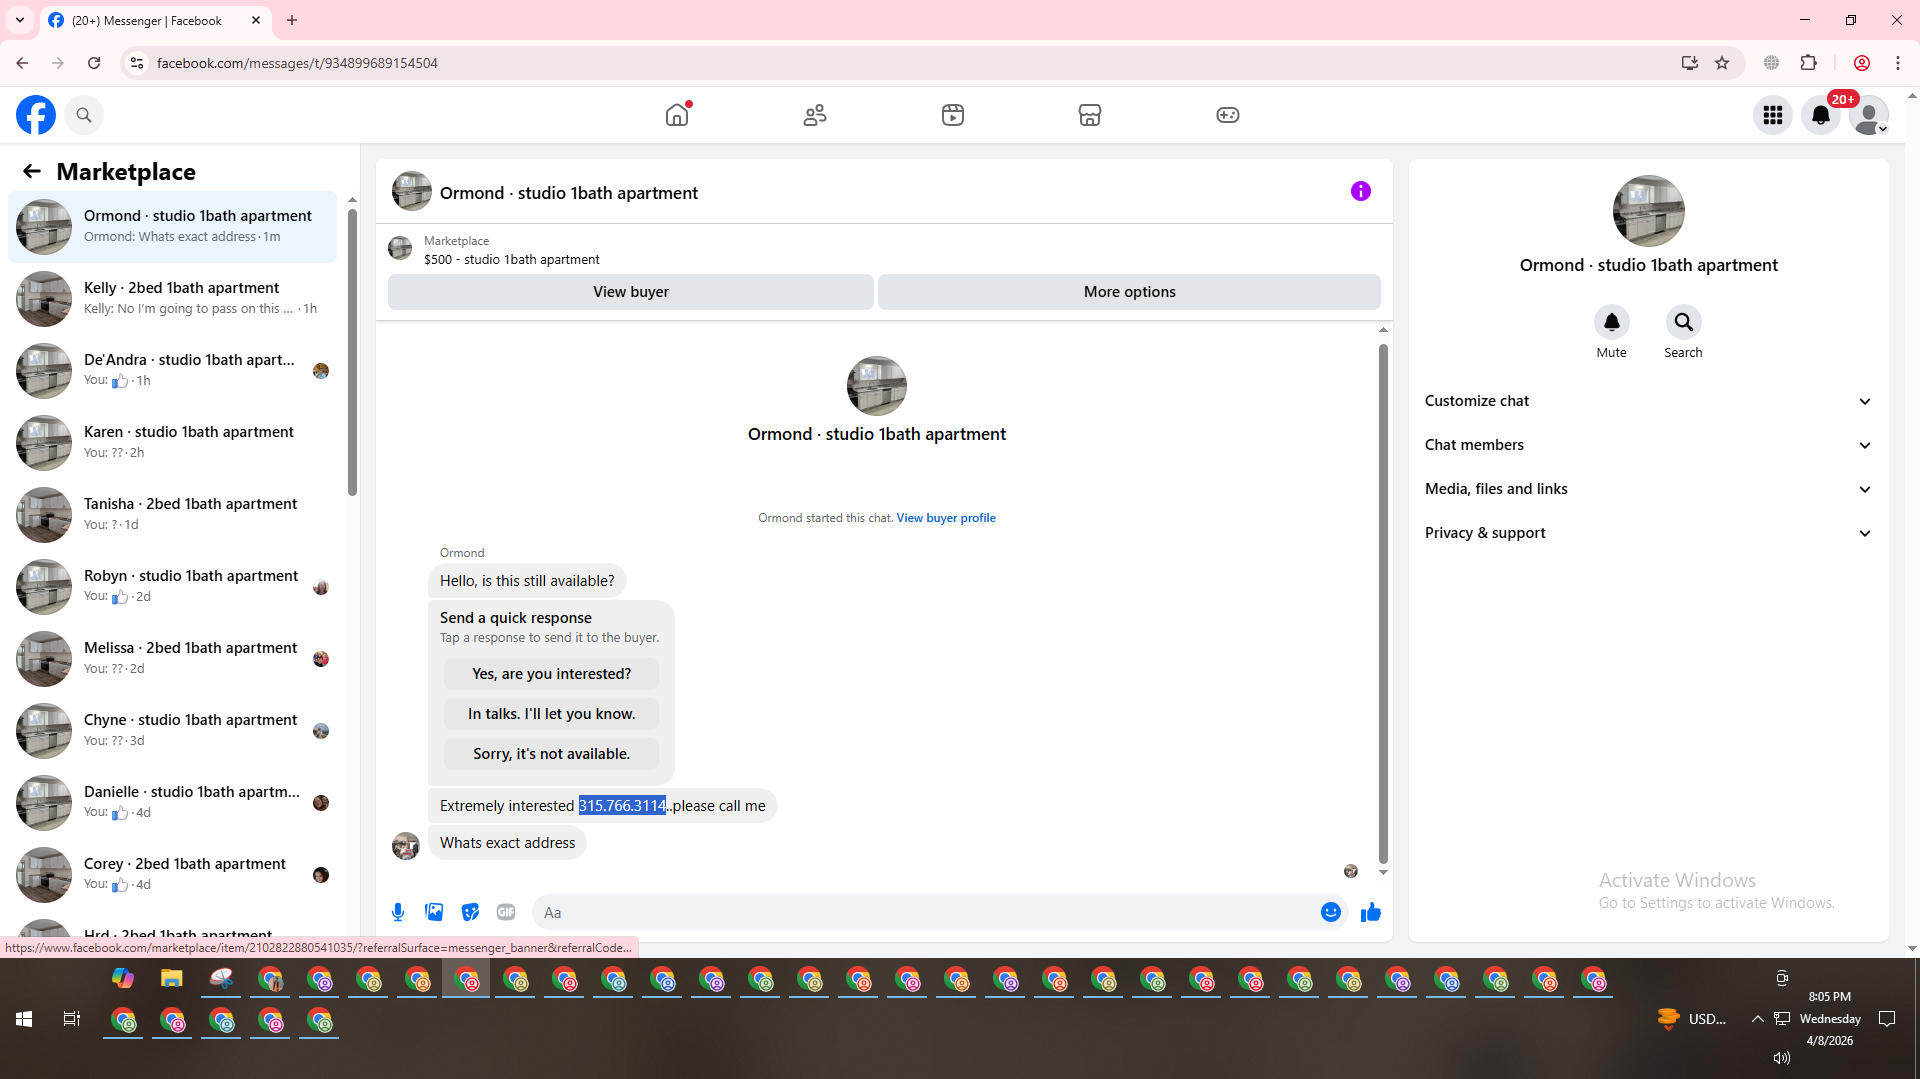Open the Chyne studio 1bath conversation
The image size is (1920, 1079).
173,731
